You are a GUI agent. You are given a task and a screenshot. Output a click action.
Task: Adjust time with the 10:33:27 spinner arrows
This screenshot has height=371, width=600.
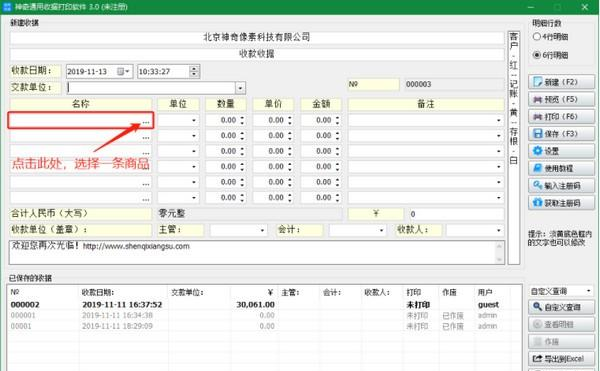[194, 72]
